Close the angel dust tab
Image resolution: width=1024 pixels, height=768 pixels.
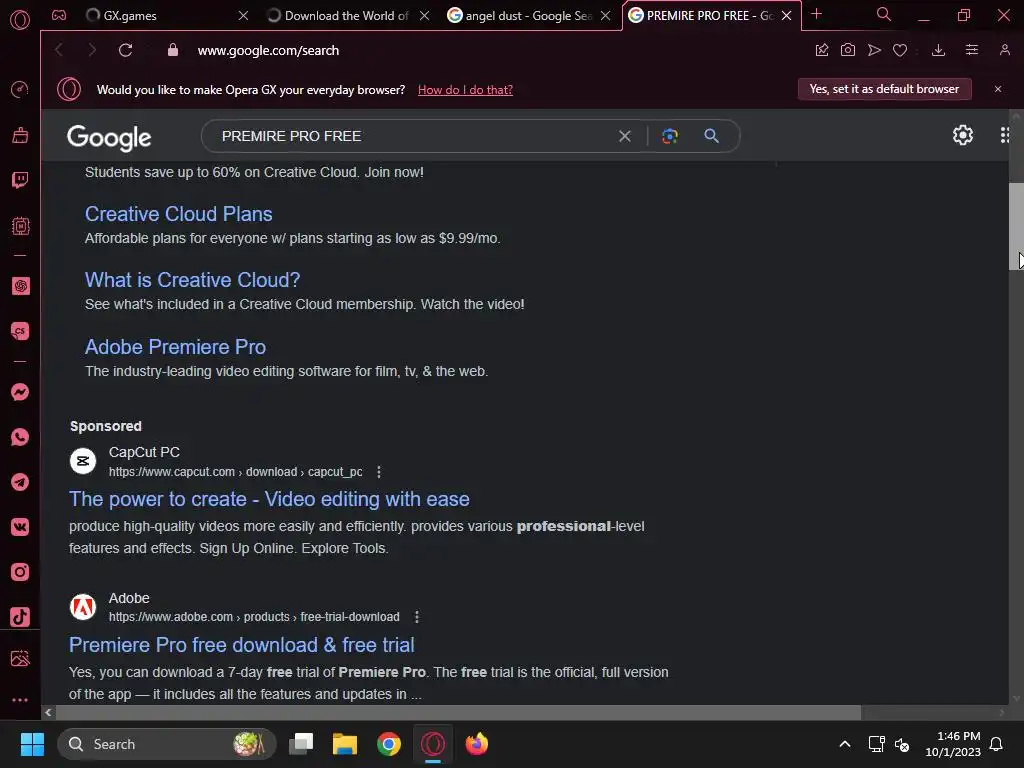tap(605, 16)
